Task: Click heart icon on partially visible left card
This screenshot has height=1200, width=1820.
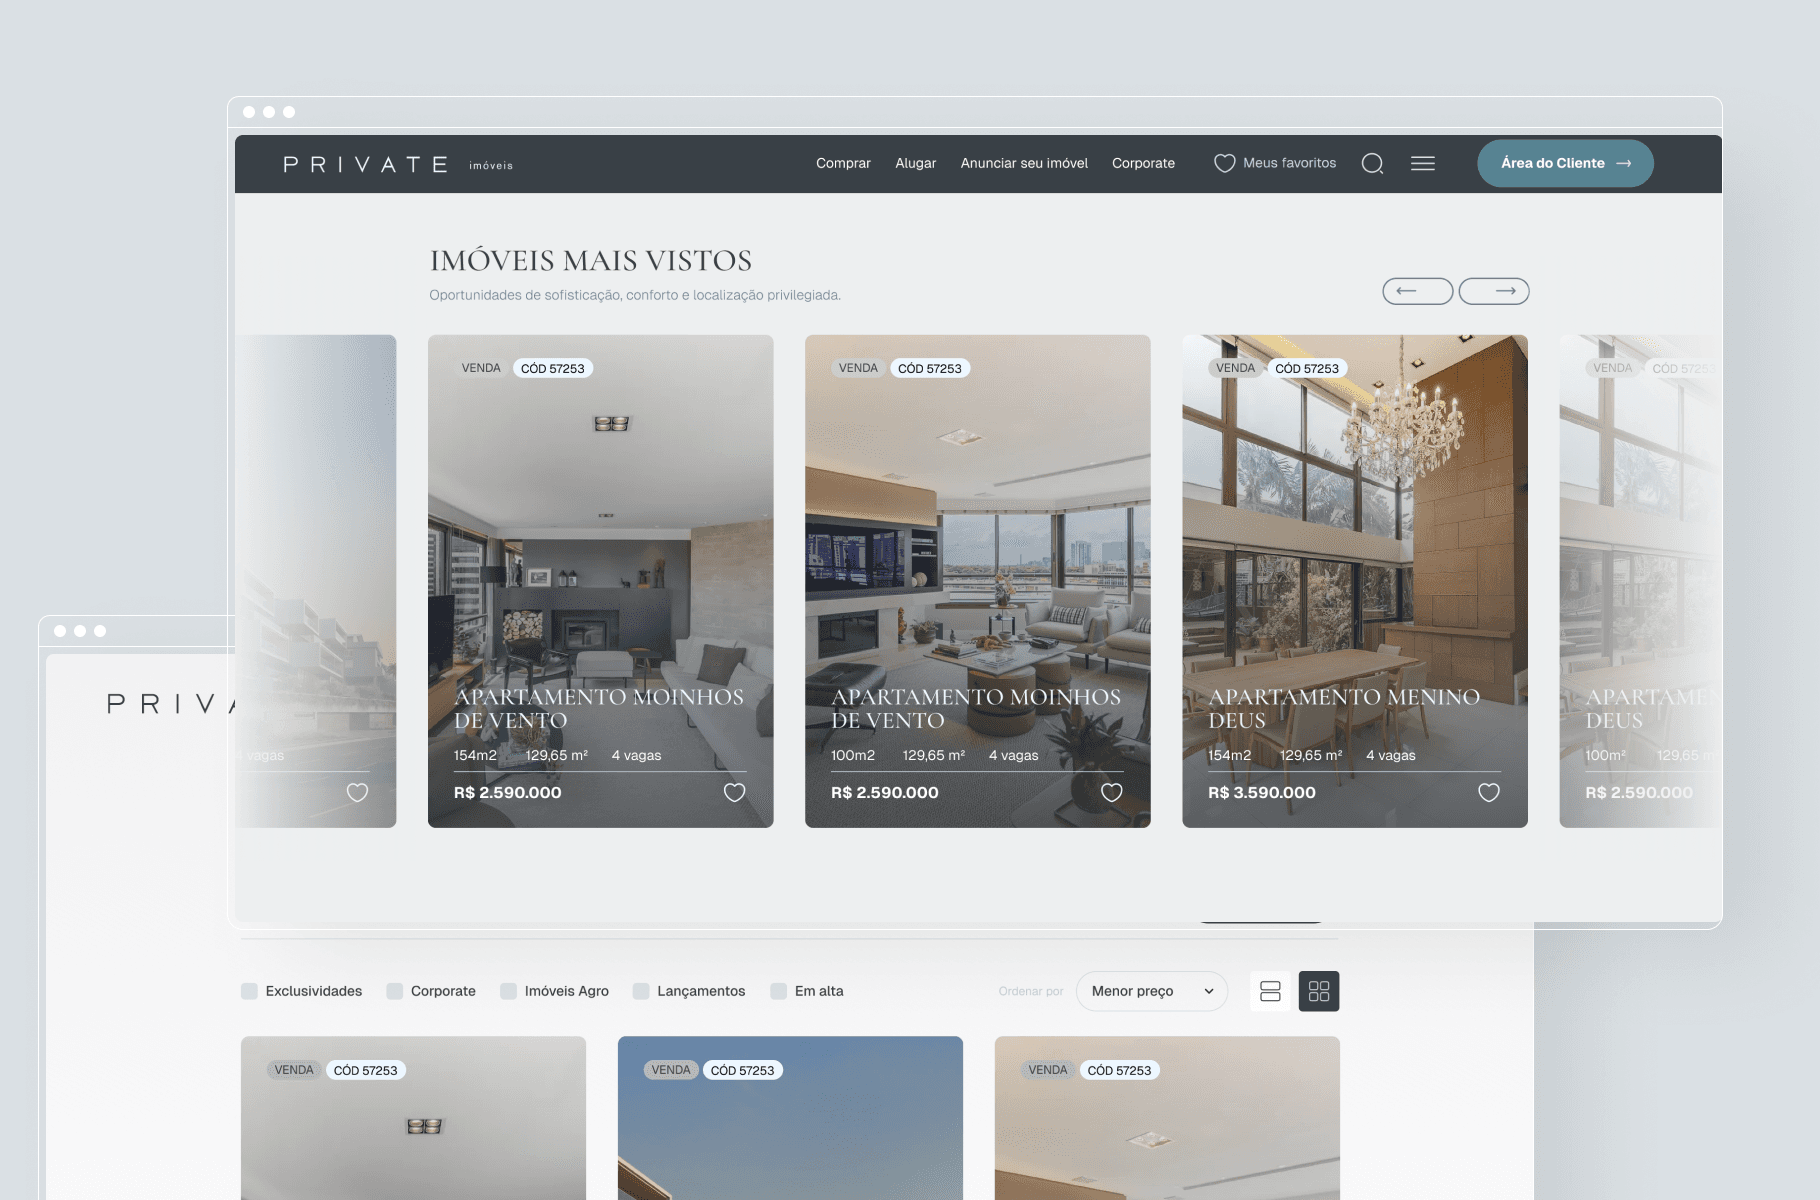Action: click(x=357, y=792)
